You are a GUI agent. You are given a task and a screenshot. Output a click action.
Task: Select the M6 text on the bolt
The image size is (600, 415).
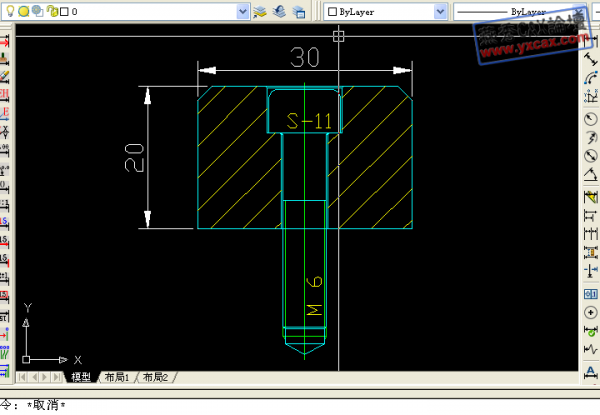click(x=315, y=296)
